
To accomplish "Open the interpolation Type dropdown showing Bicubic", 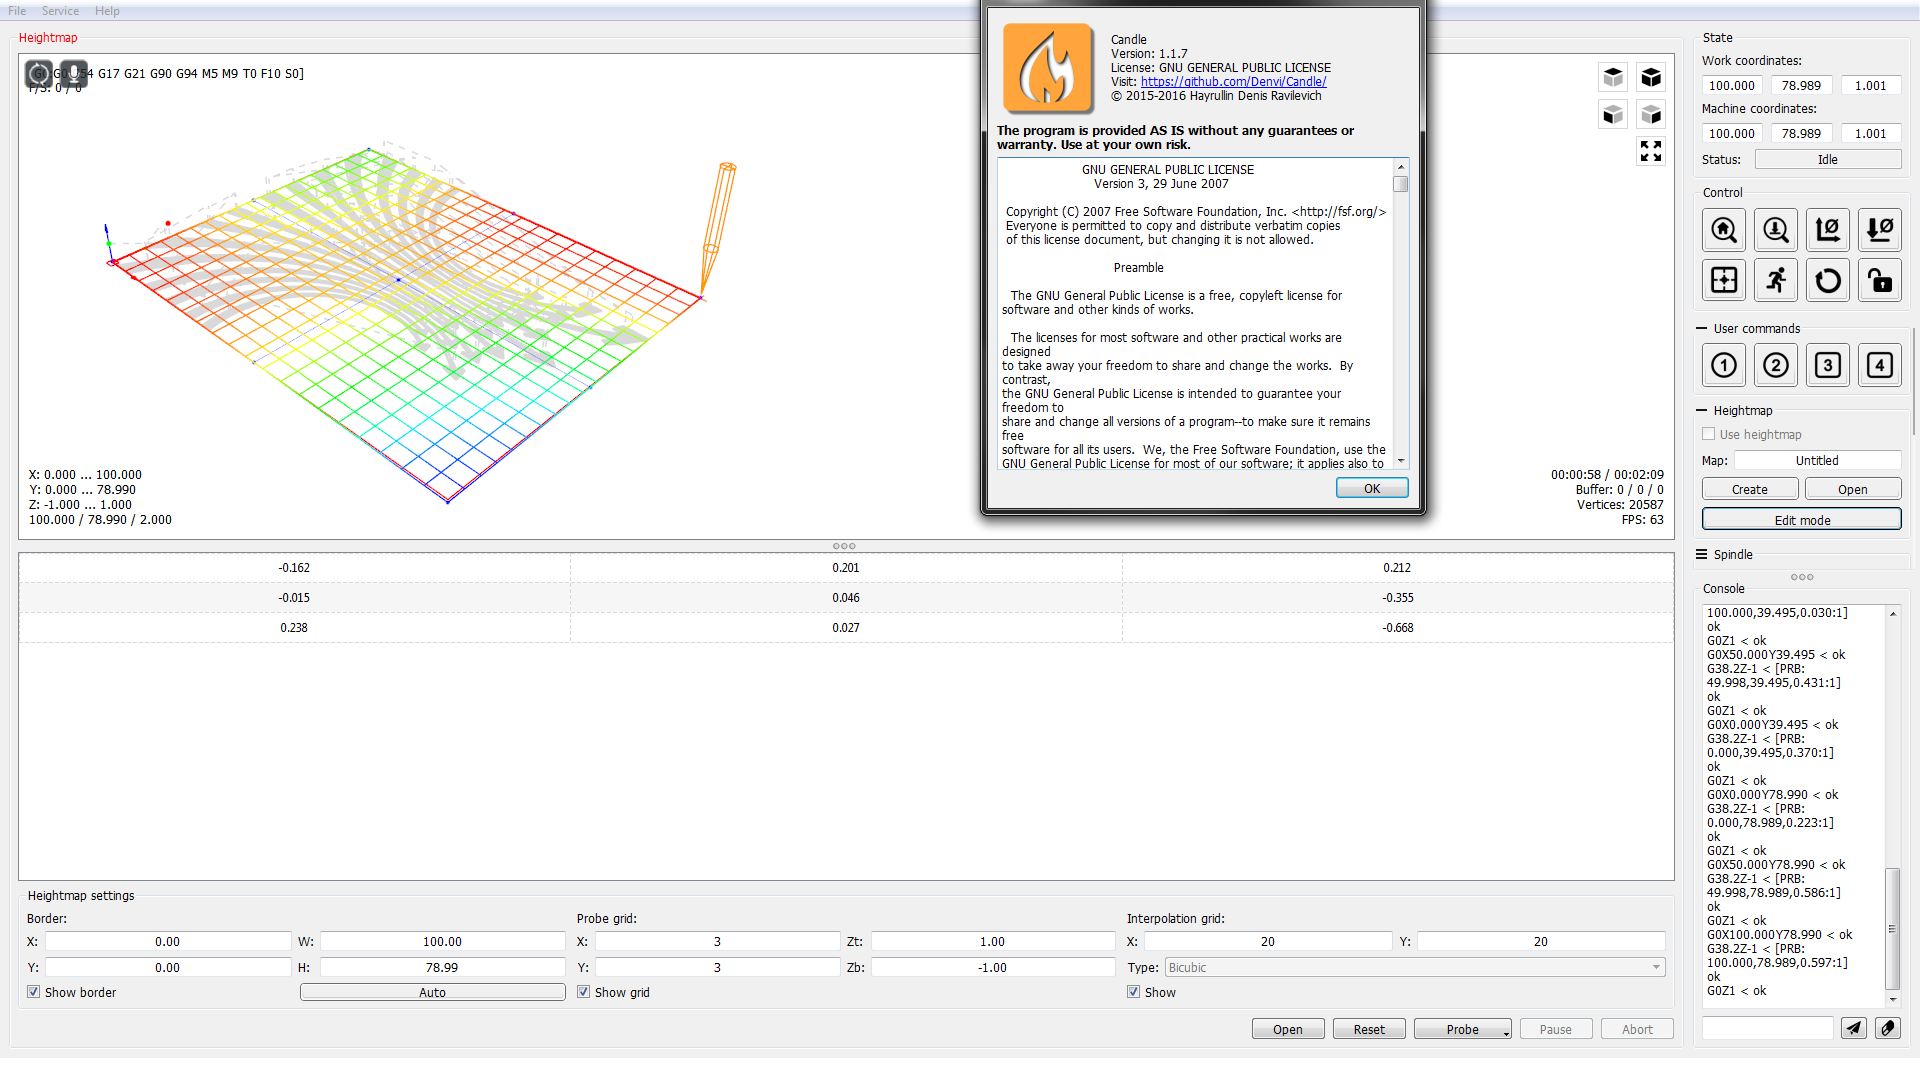I will tap(1658, 967).
